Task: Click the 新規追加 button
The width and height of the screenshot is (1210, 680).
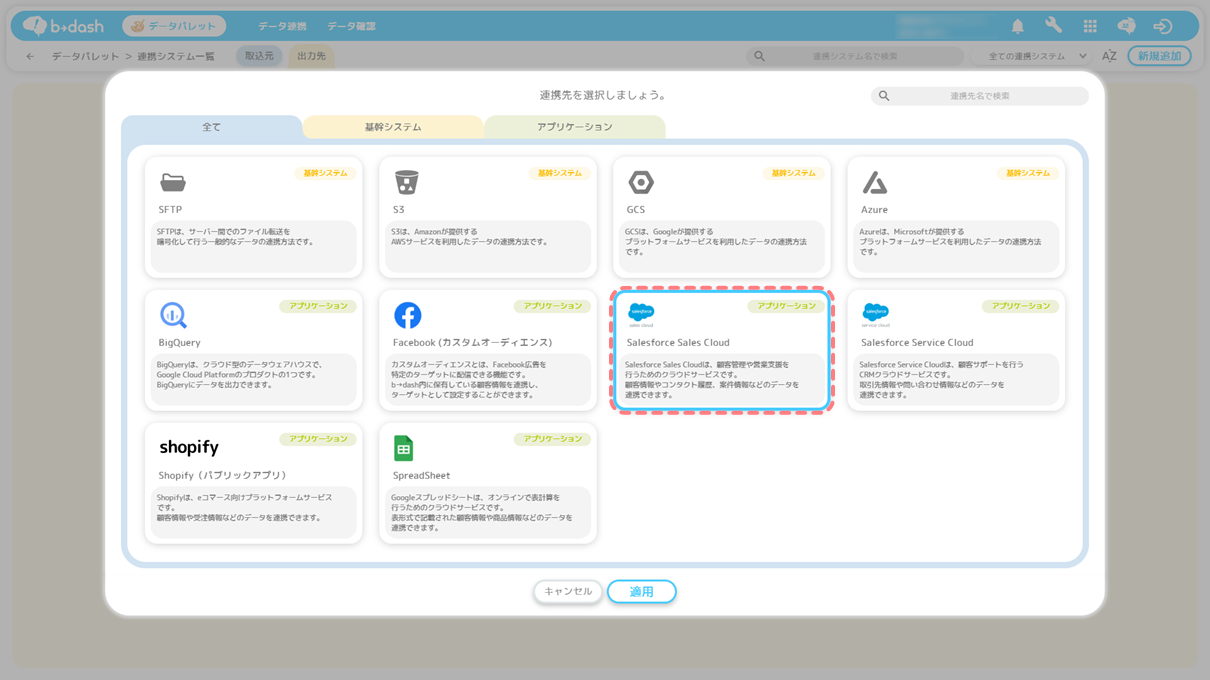Action: [1159, 56]
